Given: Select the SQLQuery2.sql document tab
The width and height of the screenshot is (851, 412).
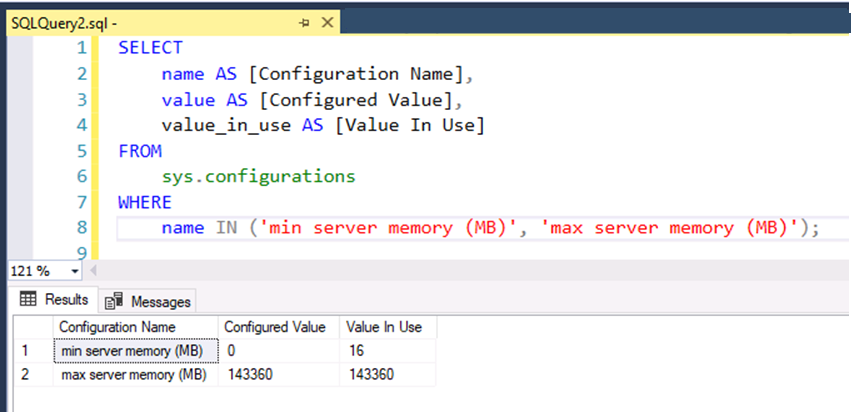Looking at the screenshot, I should 173,23.
